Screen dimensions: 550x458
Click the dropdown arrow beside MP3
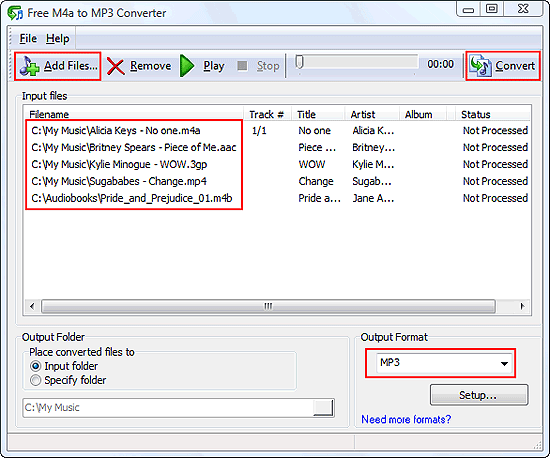pyautogui.click(x=504, y=364)
